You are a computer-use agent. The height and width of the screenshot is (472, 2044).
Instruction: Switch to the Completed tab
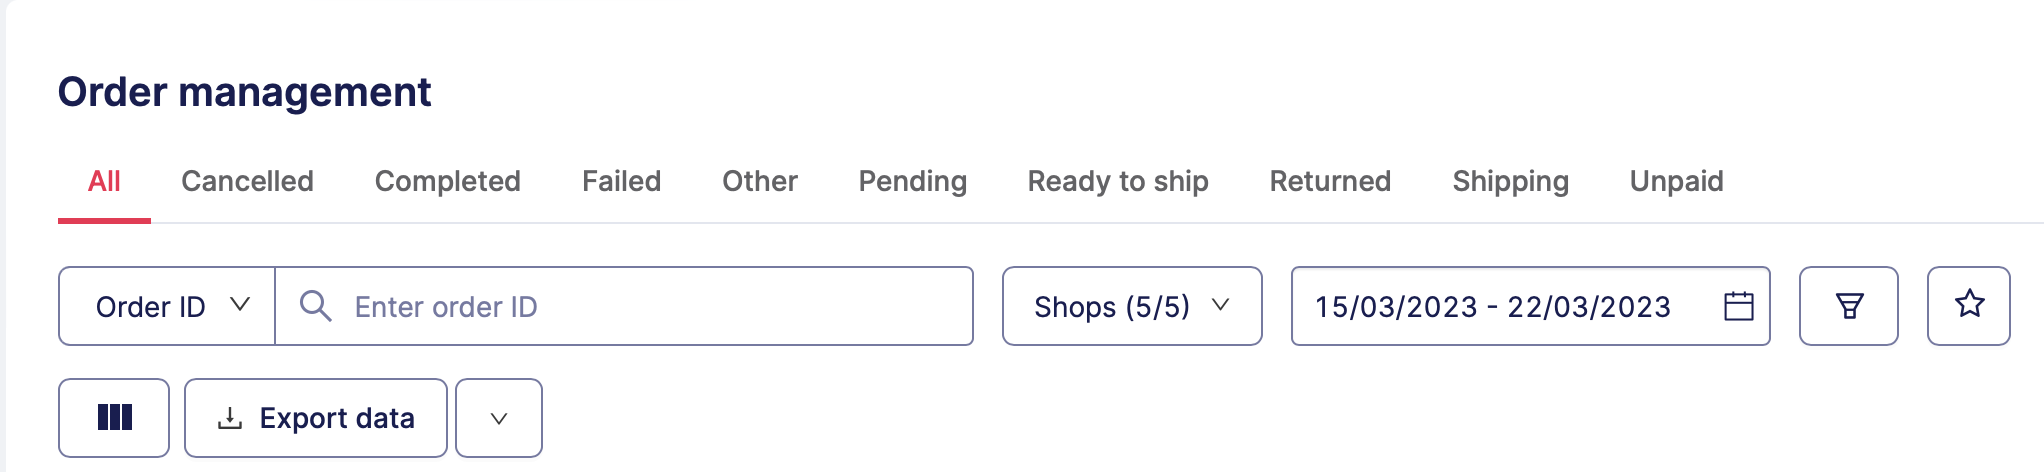[x=447, y=181]
